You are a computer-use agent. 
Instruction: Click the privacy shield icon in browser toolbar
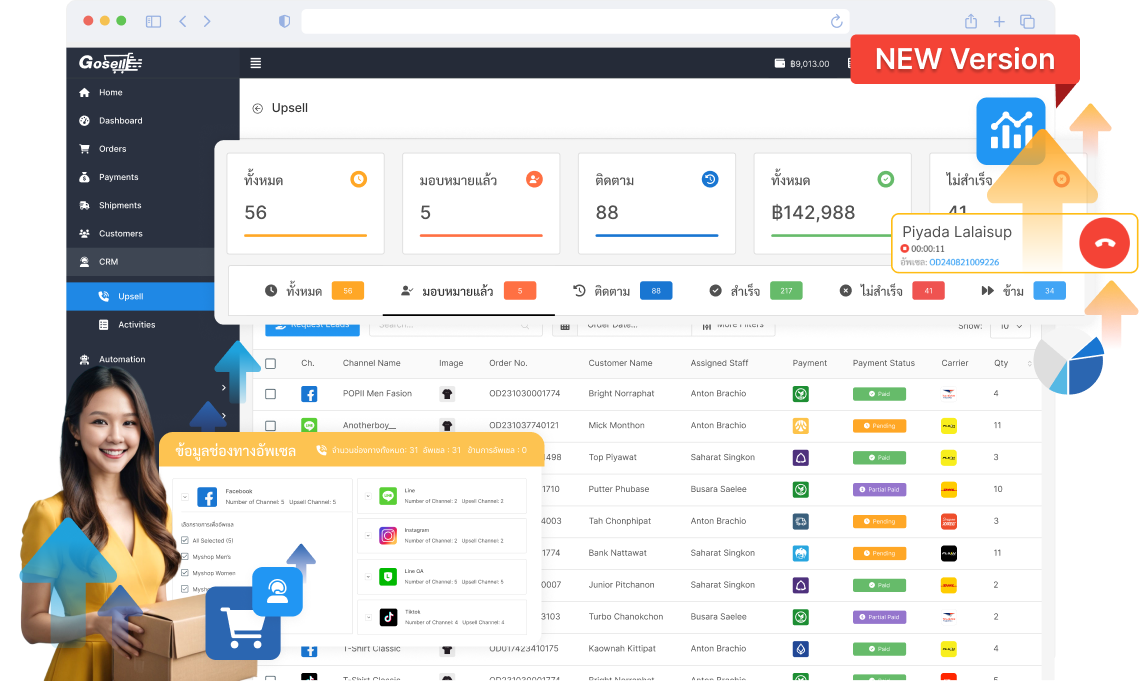point(284,21)
